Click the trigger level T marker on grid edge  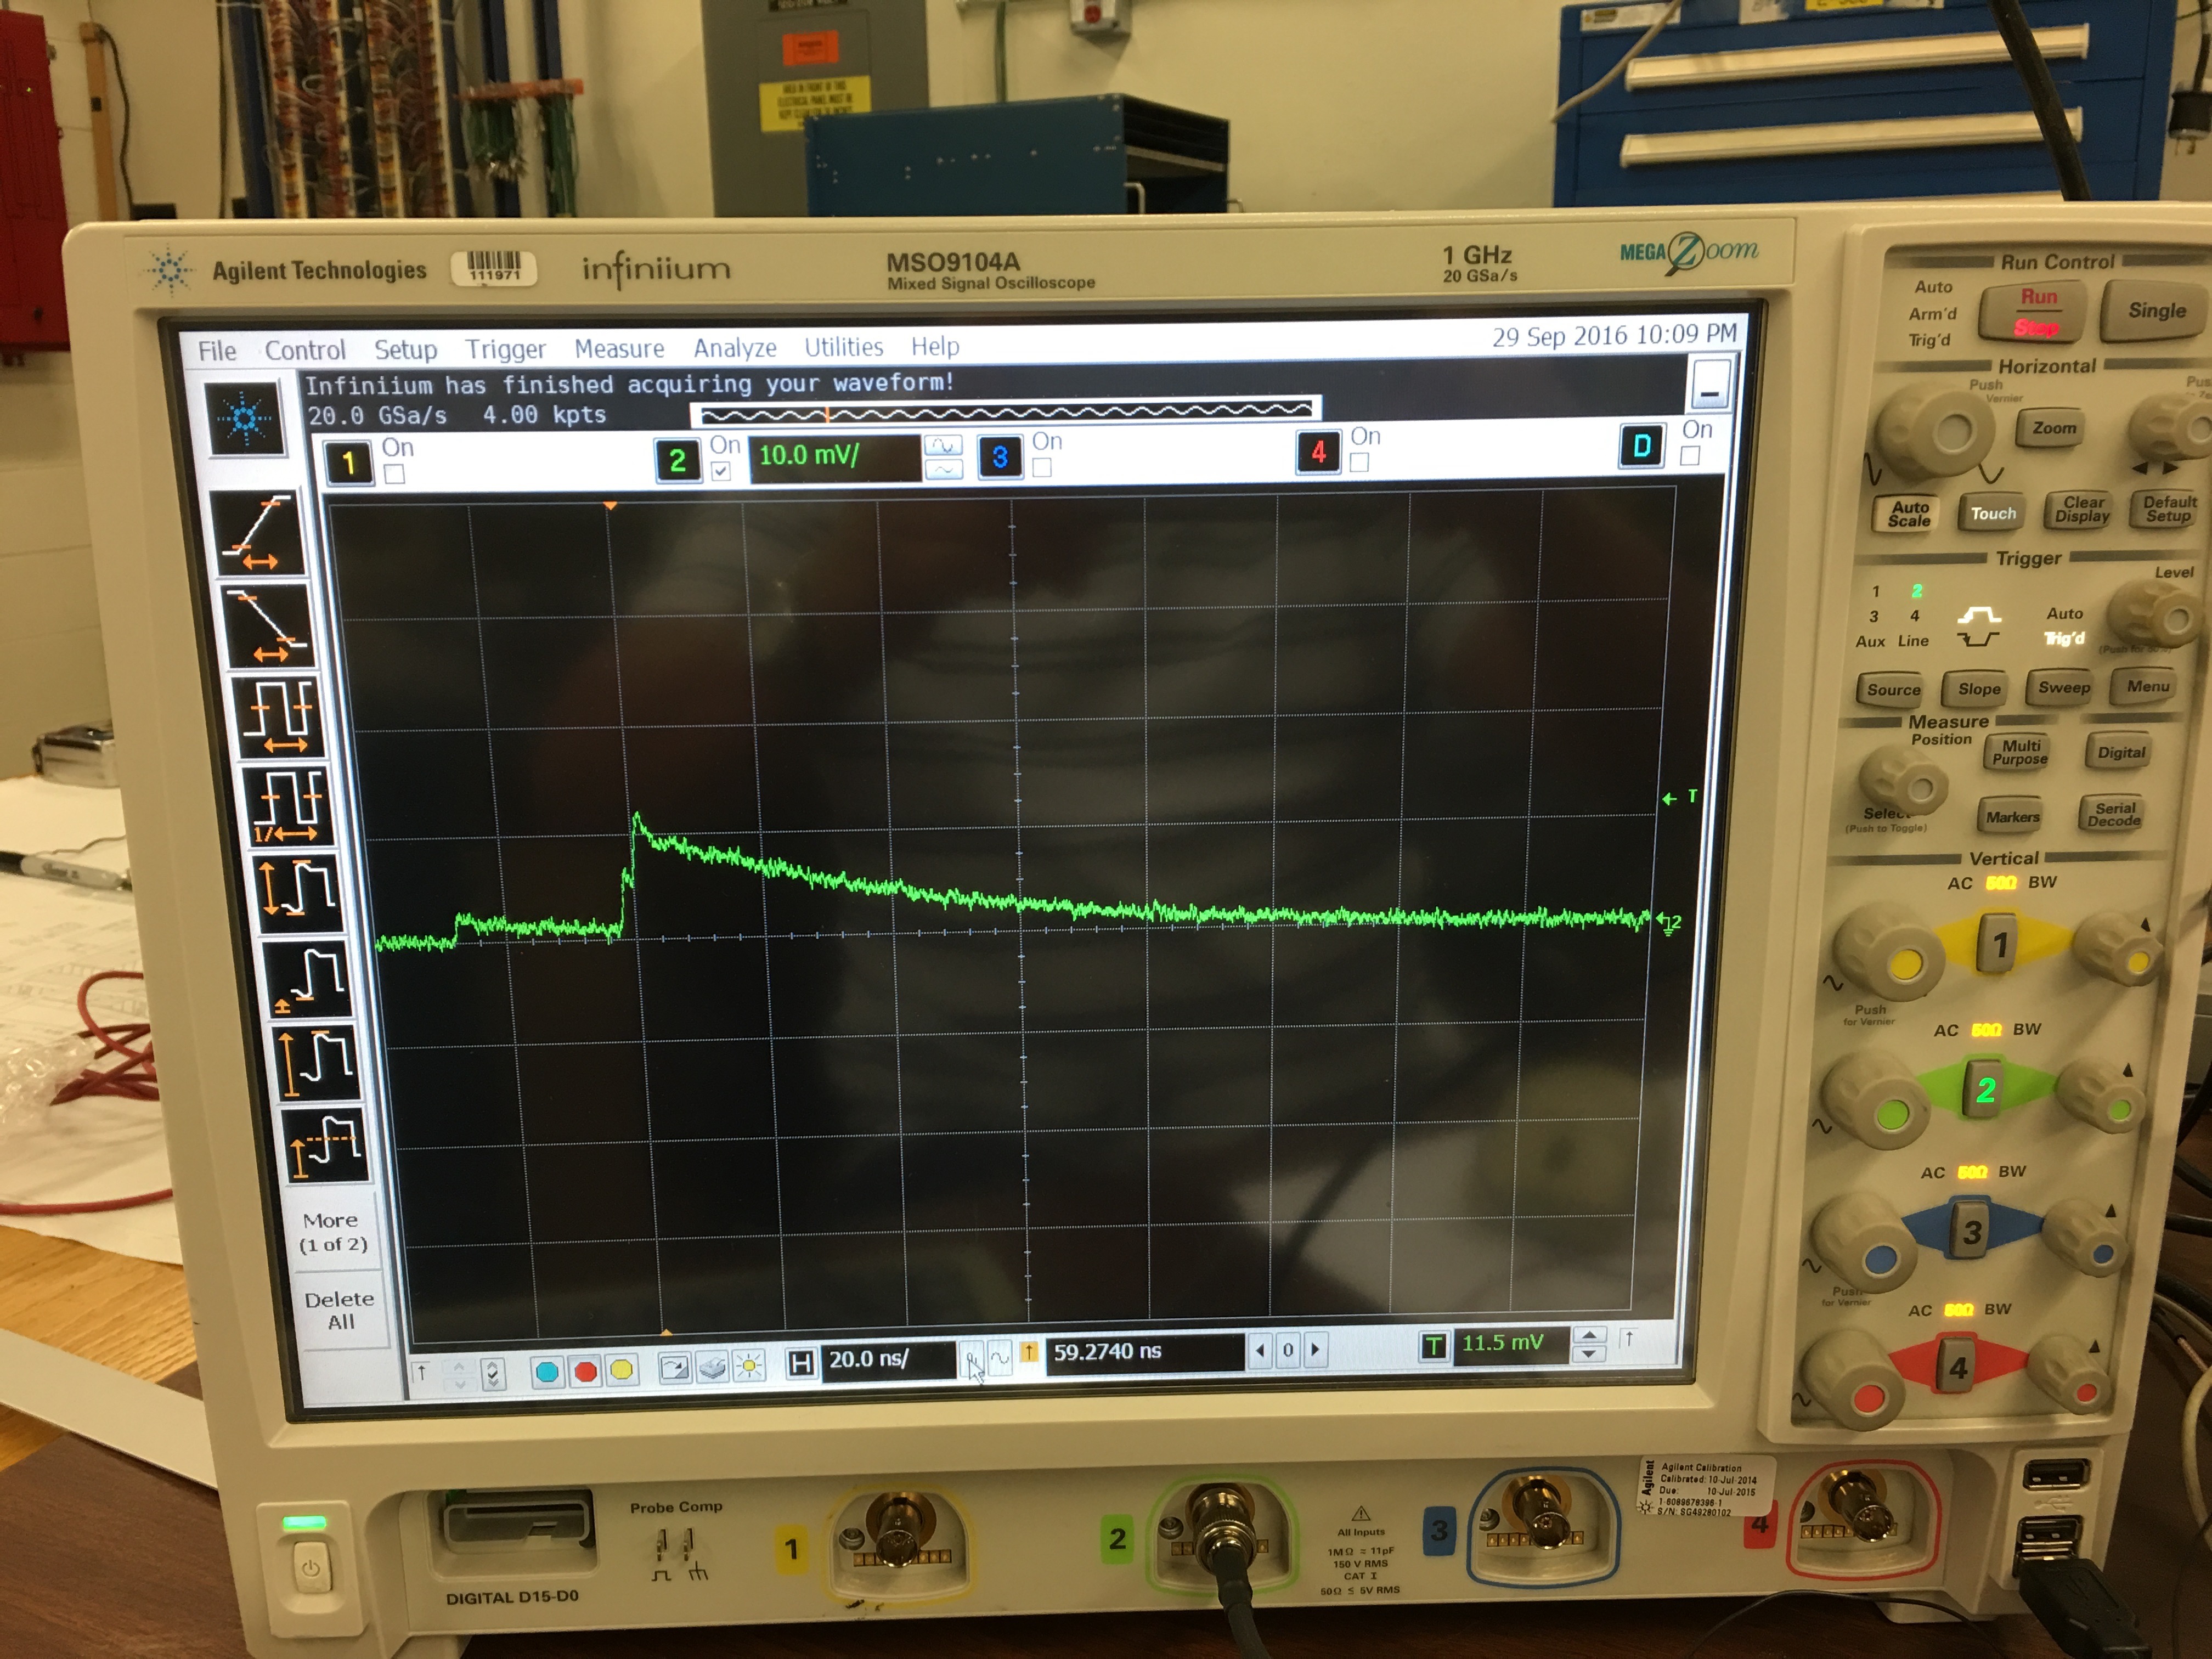(1679, 797)
